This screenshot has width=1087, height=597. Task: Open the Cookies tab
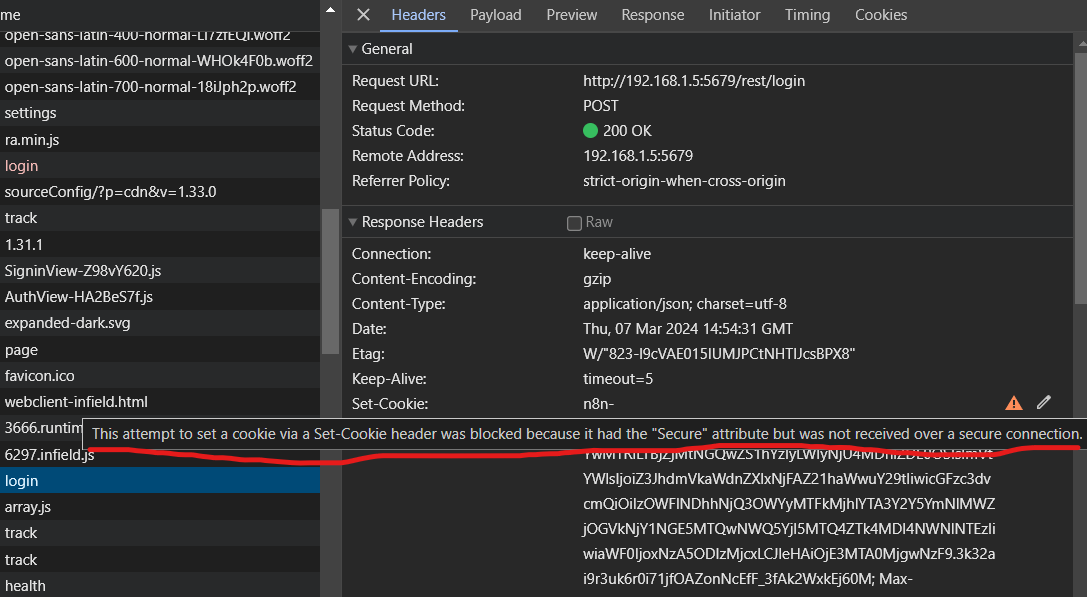(x=881, y=15)
